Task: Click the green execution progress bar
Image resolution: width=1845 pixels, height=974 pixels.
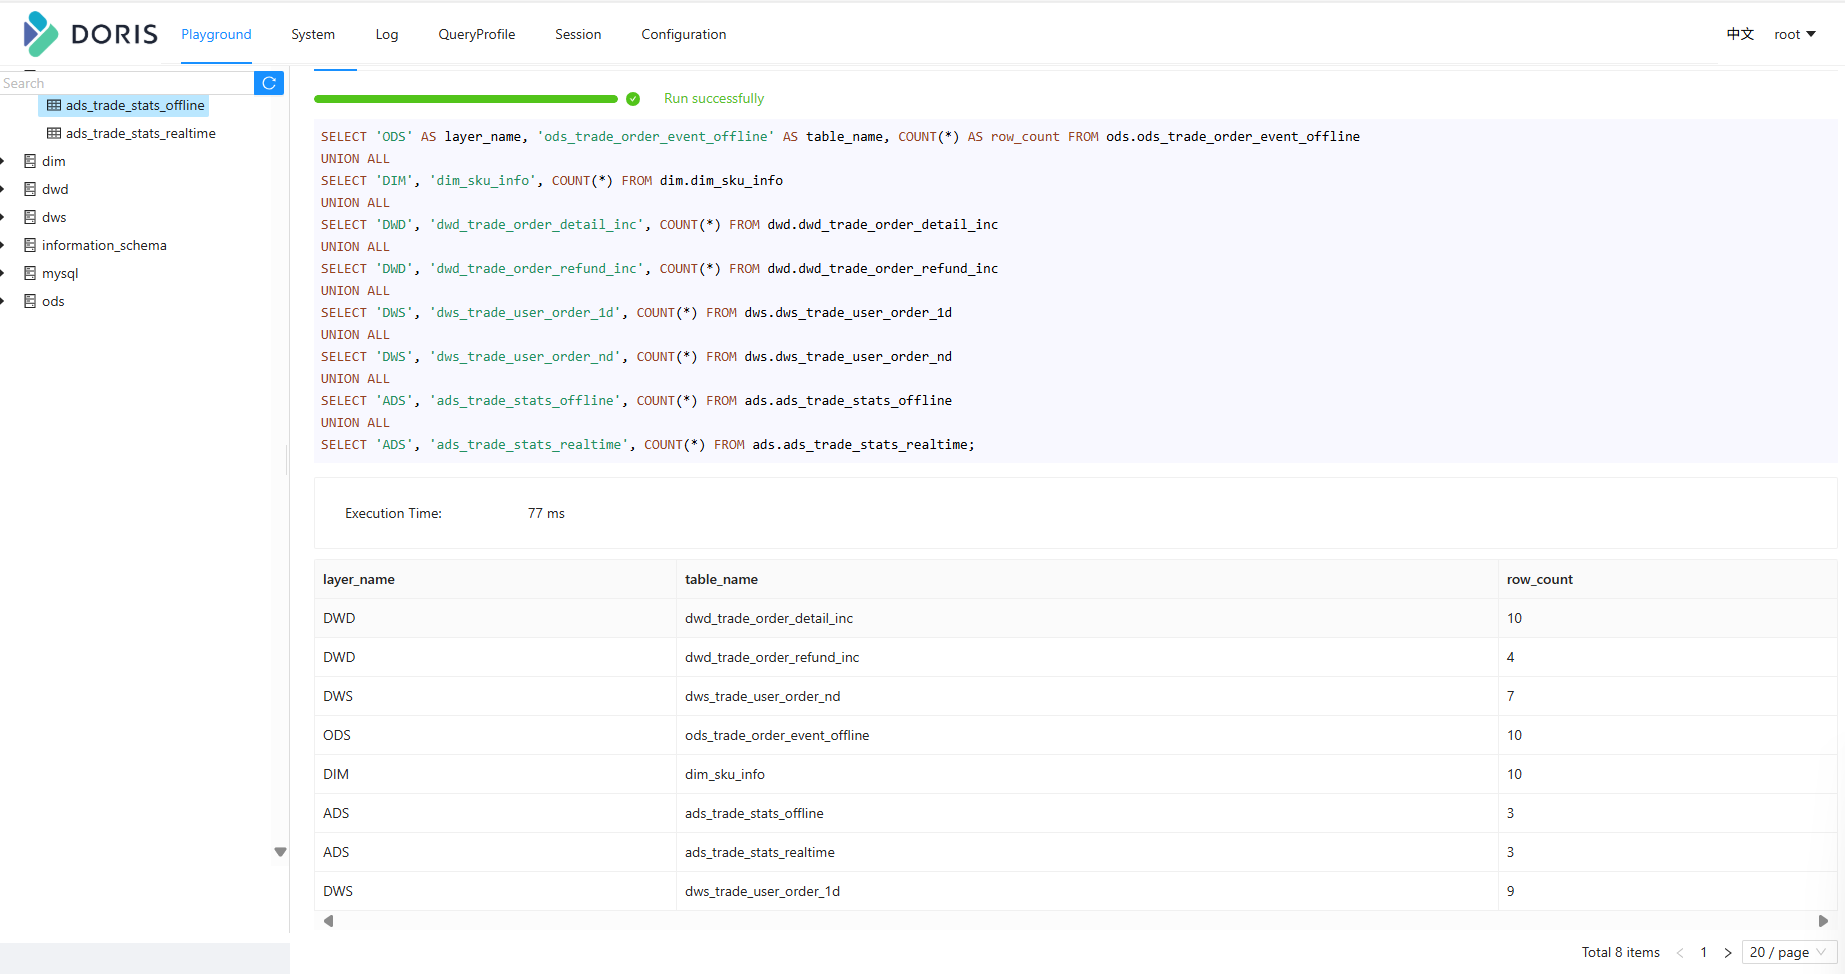Action: point(466,99)
